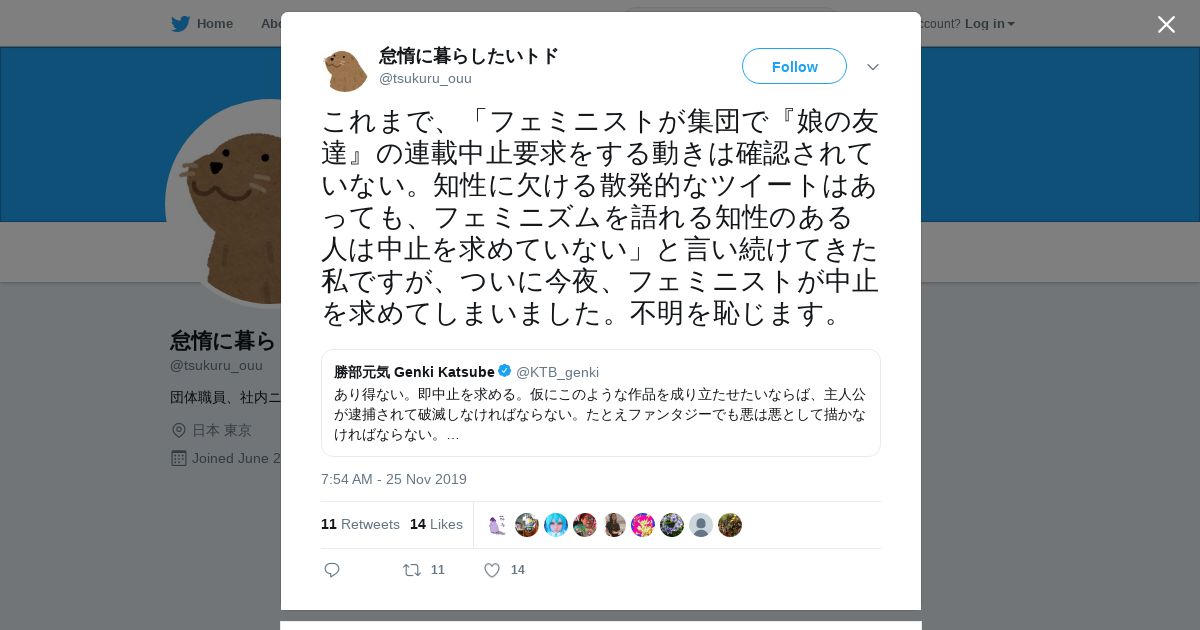Retweet using the retweet arrows icon
Image resolution: width=1200 pixels, height=630 pixels.
click(x=412, y=570)
